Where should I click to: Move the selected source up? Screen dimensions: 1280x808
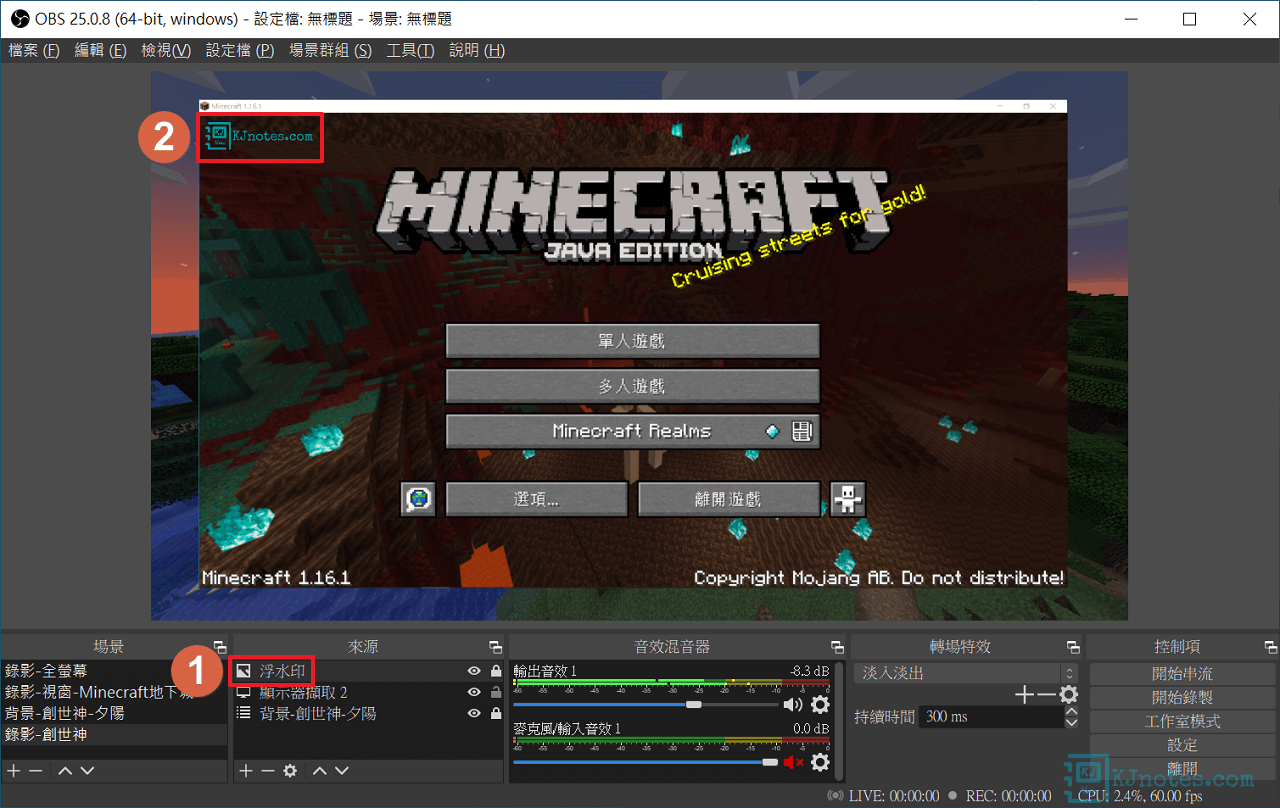(x=320, y=771)
